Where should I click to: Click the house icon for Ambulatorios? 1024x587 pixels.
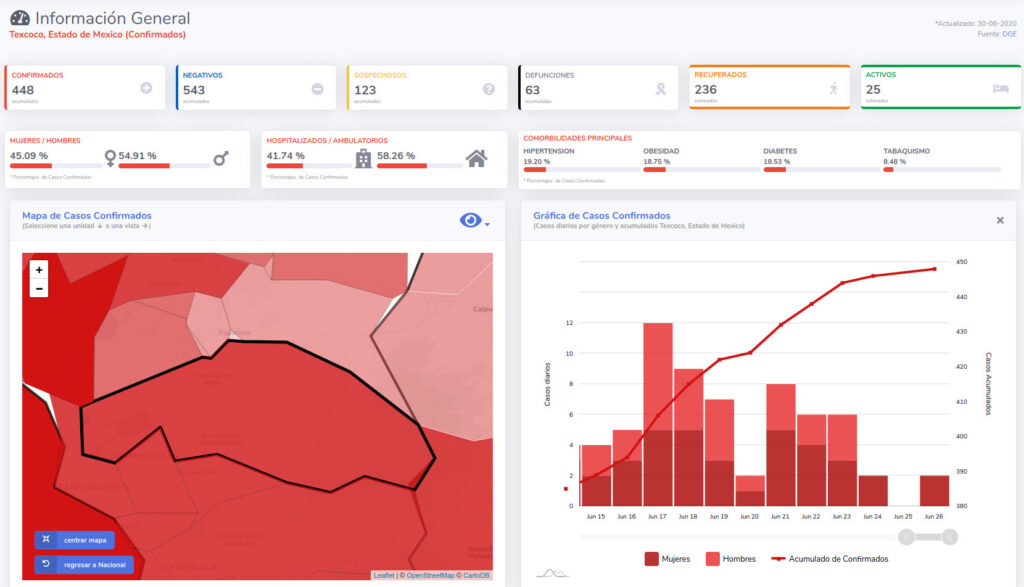pyautogui.click(x=477, y=158)
